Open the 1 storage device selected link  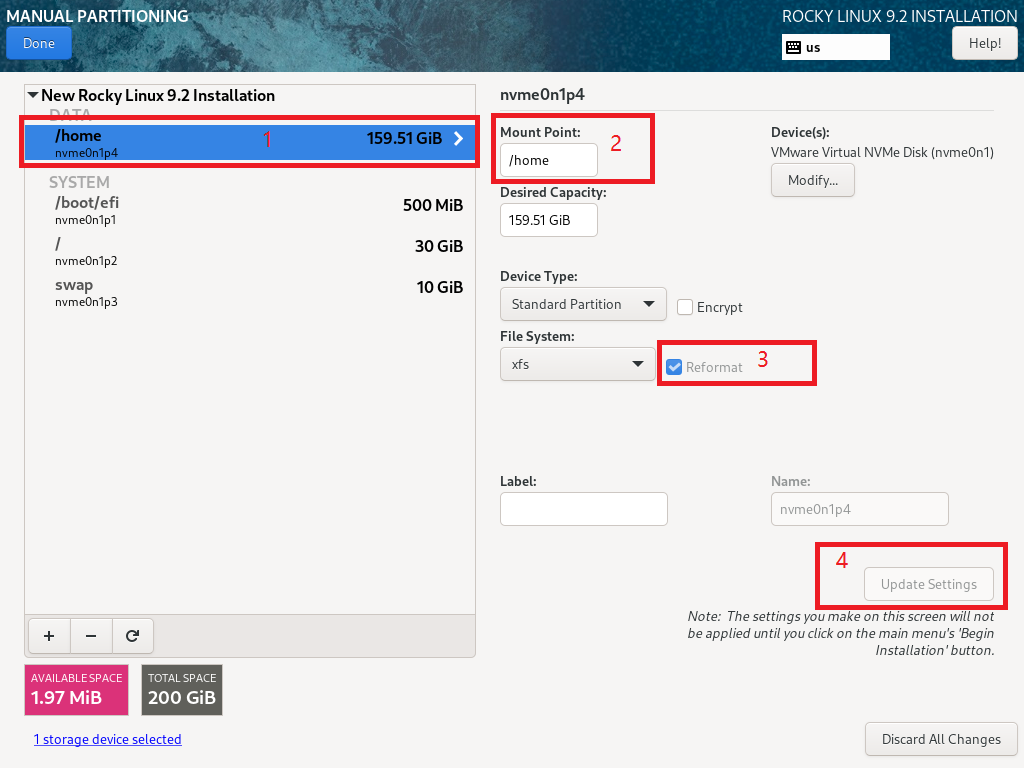(x=108, y=739)
